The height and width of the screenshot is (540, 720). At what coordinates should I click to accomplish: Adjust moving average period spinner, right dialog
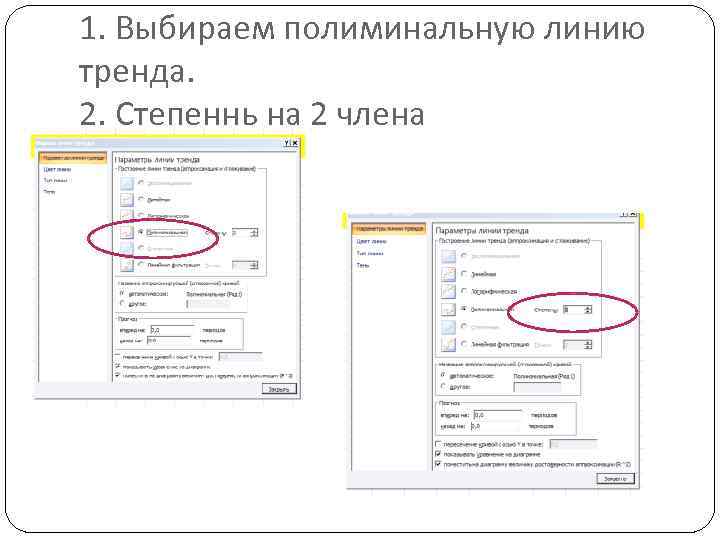pyautogui.click(x=588, y=344)
